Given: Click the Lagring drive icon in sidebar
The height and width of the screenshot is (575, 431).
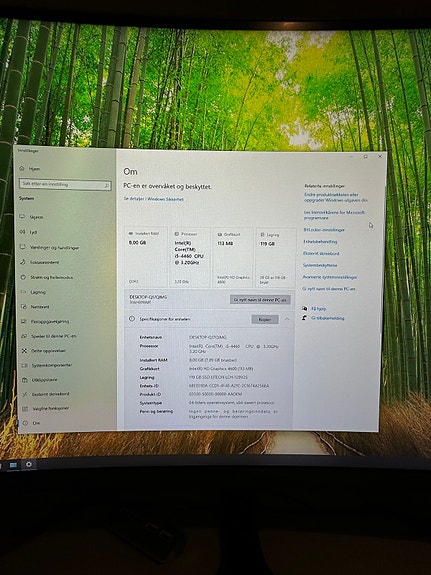Looking at the screenshot, I should pos(23,292).
